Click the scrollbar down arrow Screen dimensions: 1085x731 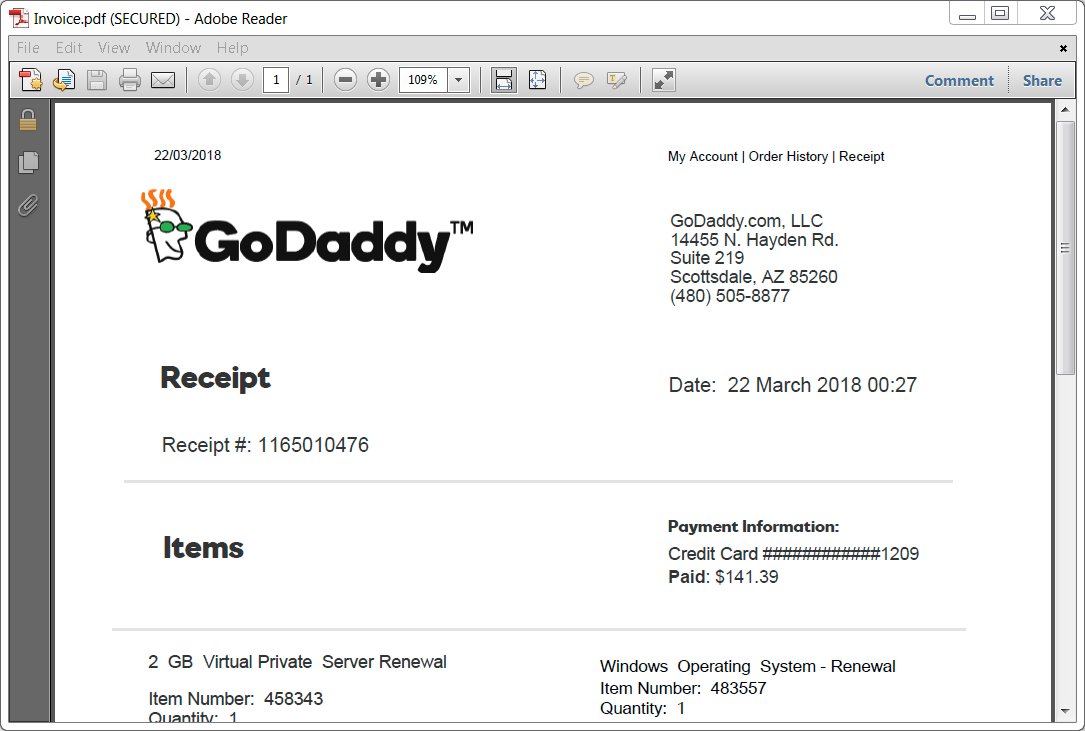[1065, 712]
